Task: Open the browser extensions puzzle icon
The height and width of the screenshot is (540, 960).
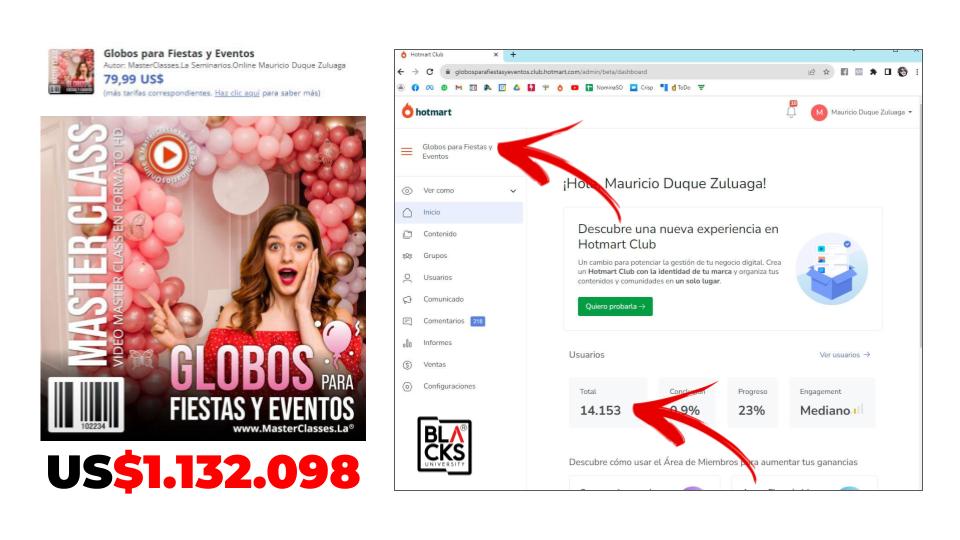Action: 873,72
